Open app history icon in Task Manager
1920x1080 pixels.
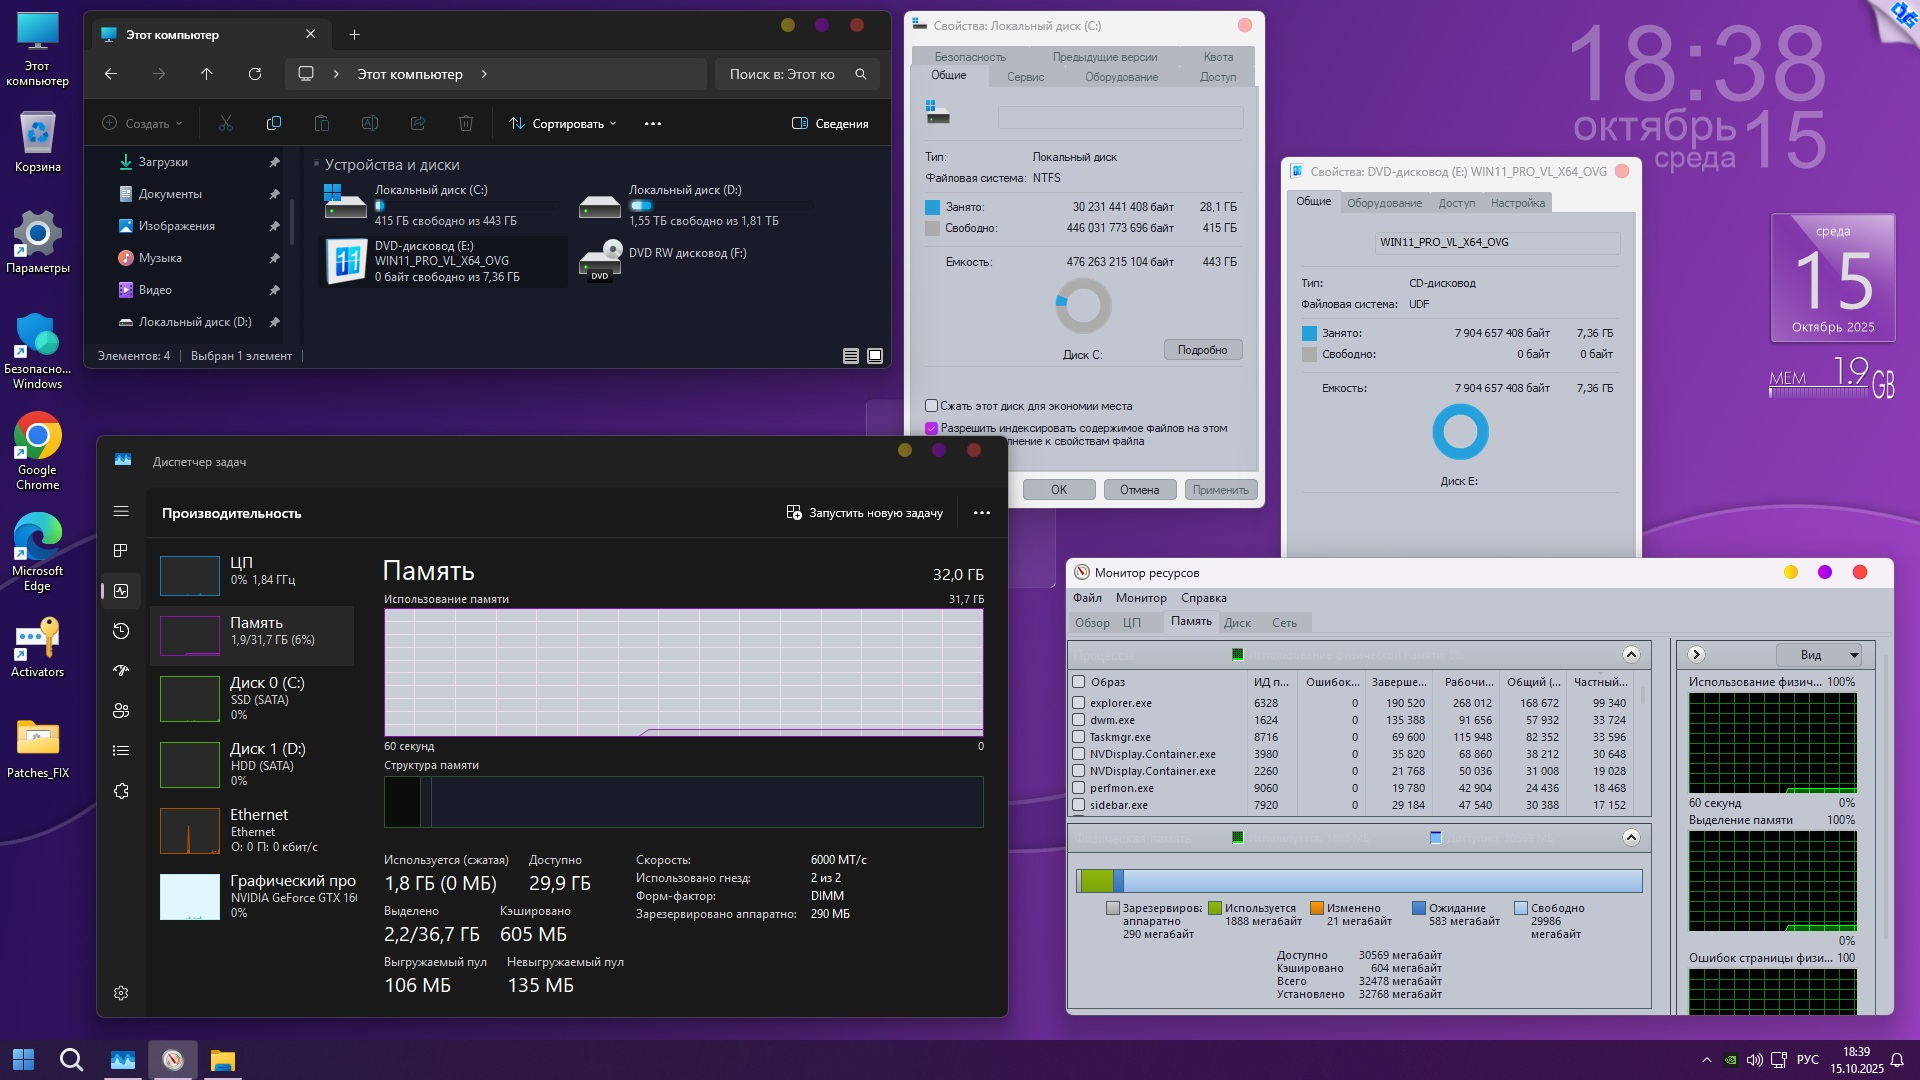121,631
